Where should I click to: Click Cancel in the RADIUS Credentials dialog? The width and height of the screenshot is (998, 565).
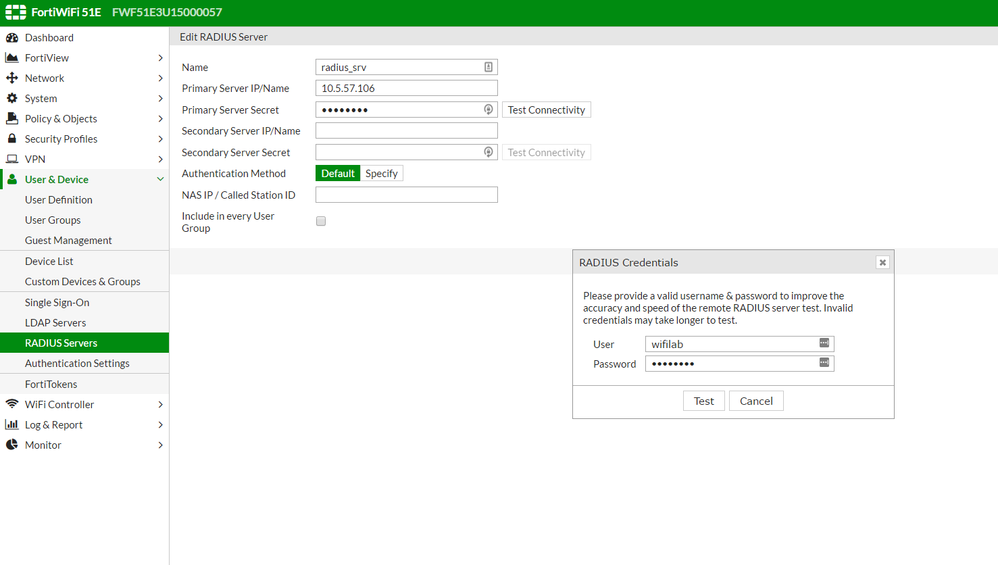pyautogui.click(x=756, y=401)
